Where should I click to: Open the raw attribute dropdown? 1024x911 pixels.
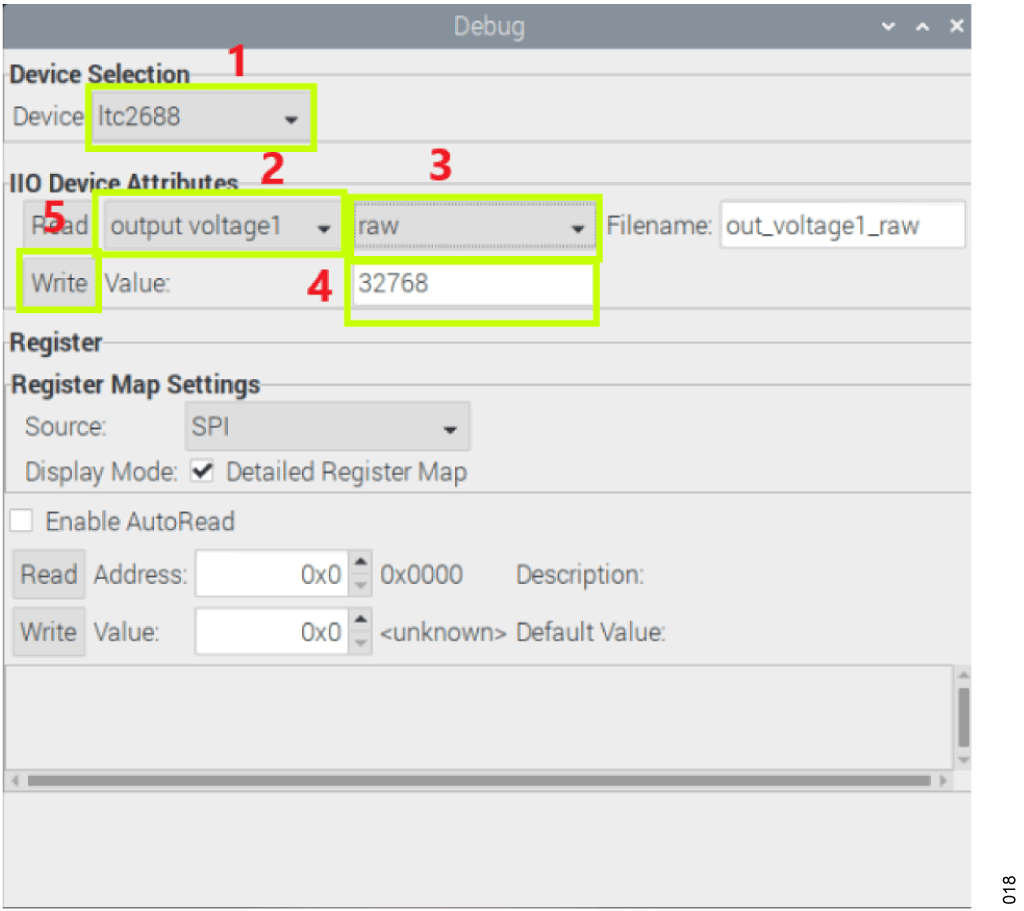coord(472,227)
